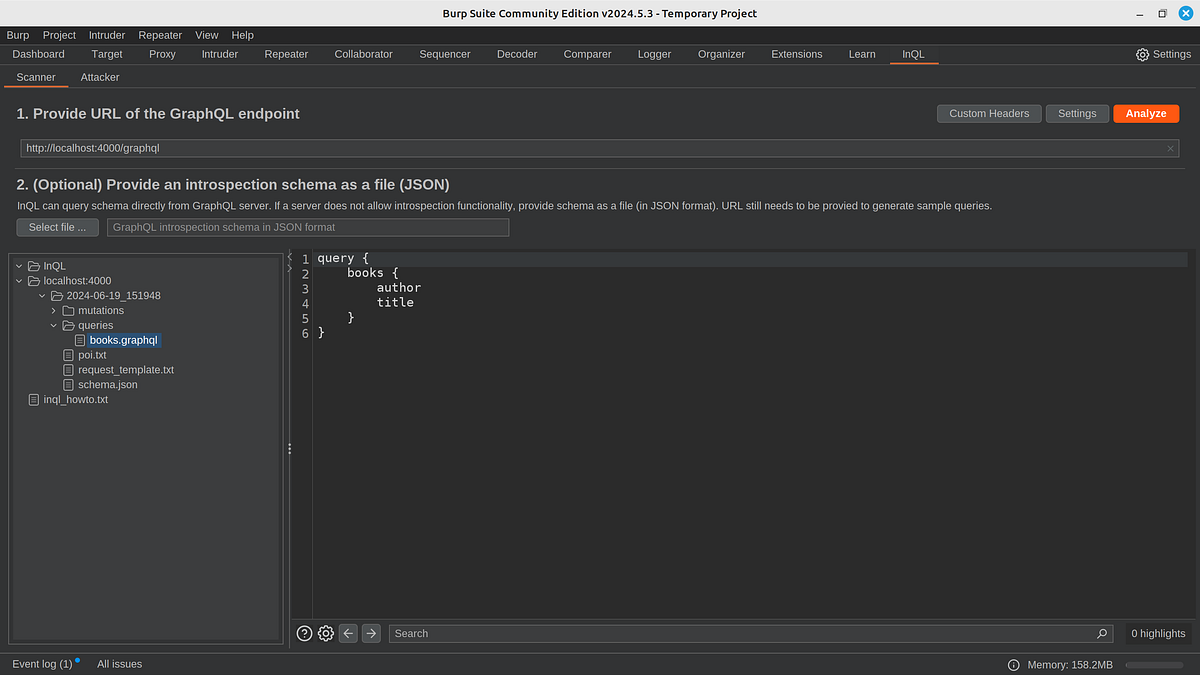This screenshot has width=1200, height=675.
Task: Open the Help menu
Action: 242,35
